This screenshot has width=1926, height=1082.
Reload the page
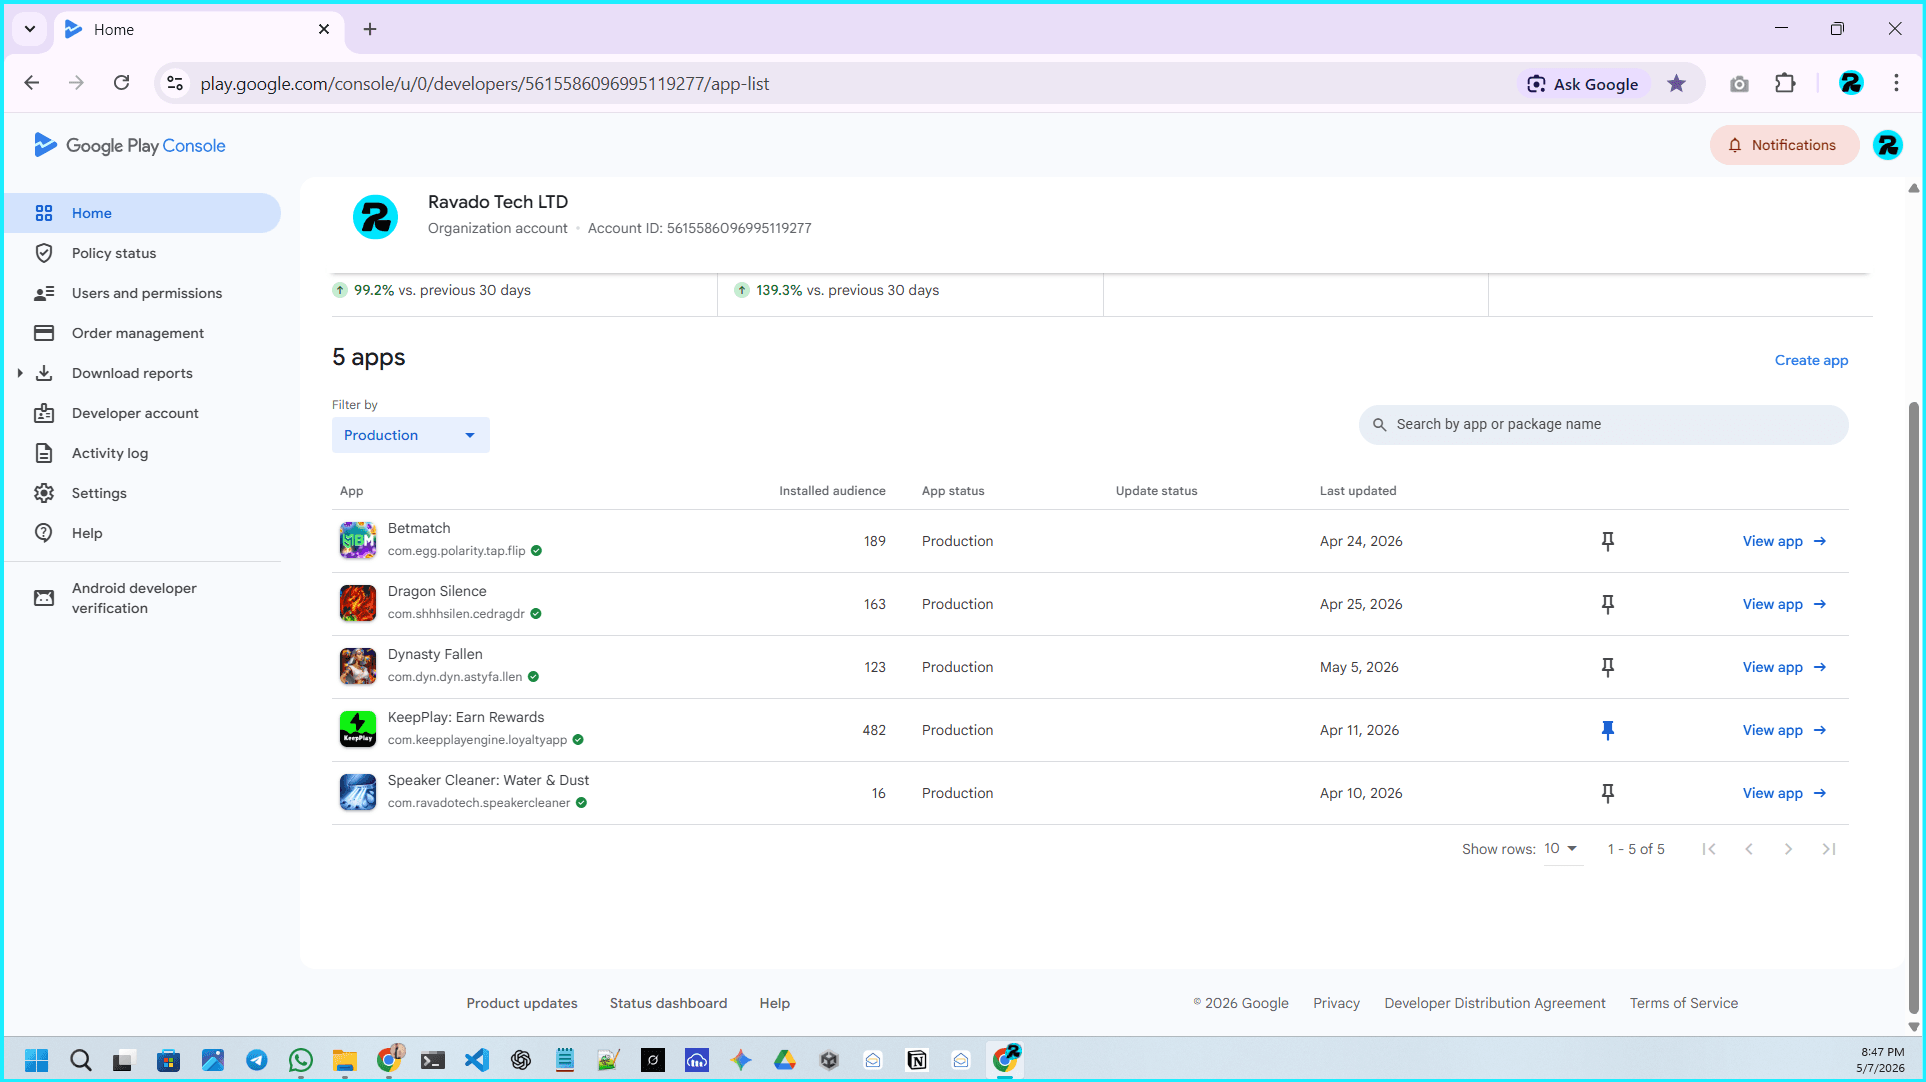click(121, 83)
